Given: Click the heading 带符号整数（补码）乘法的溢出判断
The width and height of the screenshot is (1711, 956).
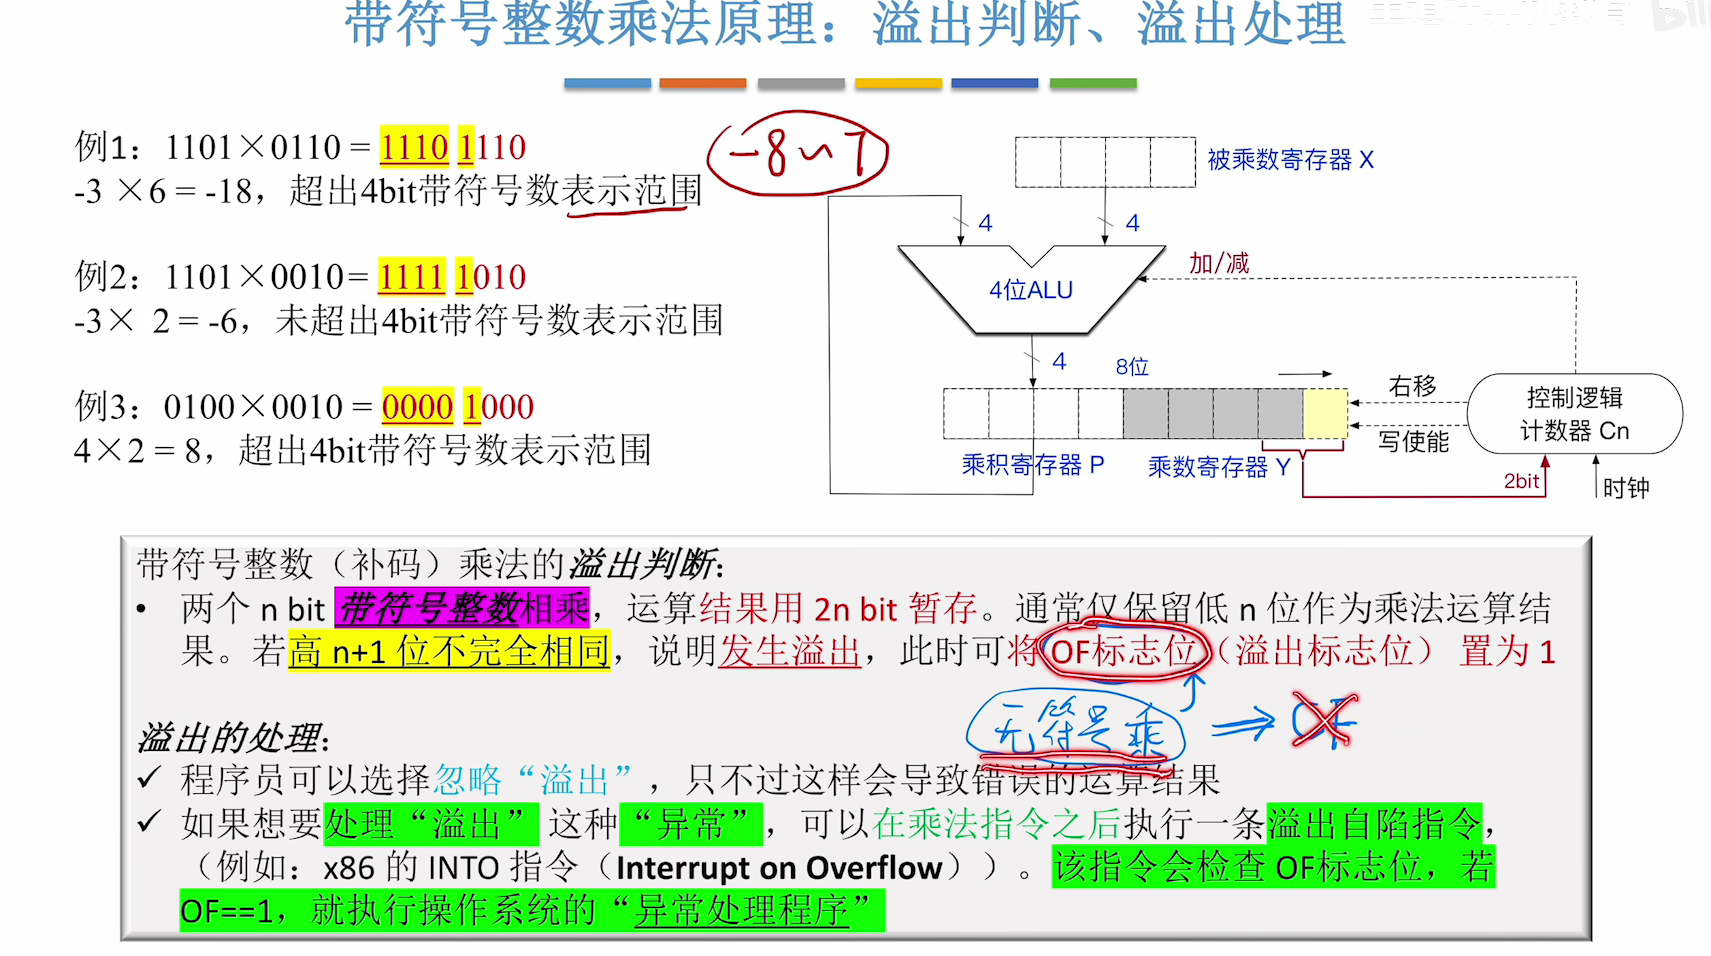Looking at the screenshot, I should (429, 565).
